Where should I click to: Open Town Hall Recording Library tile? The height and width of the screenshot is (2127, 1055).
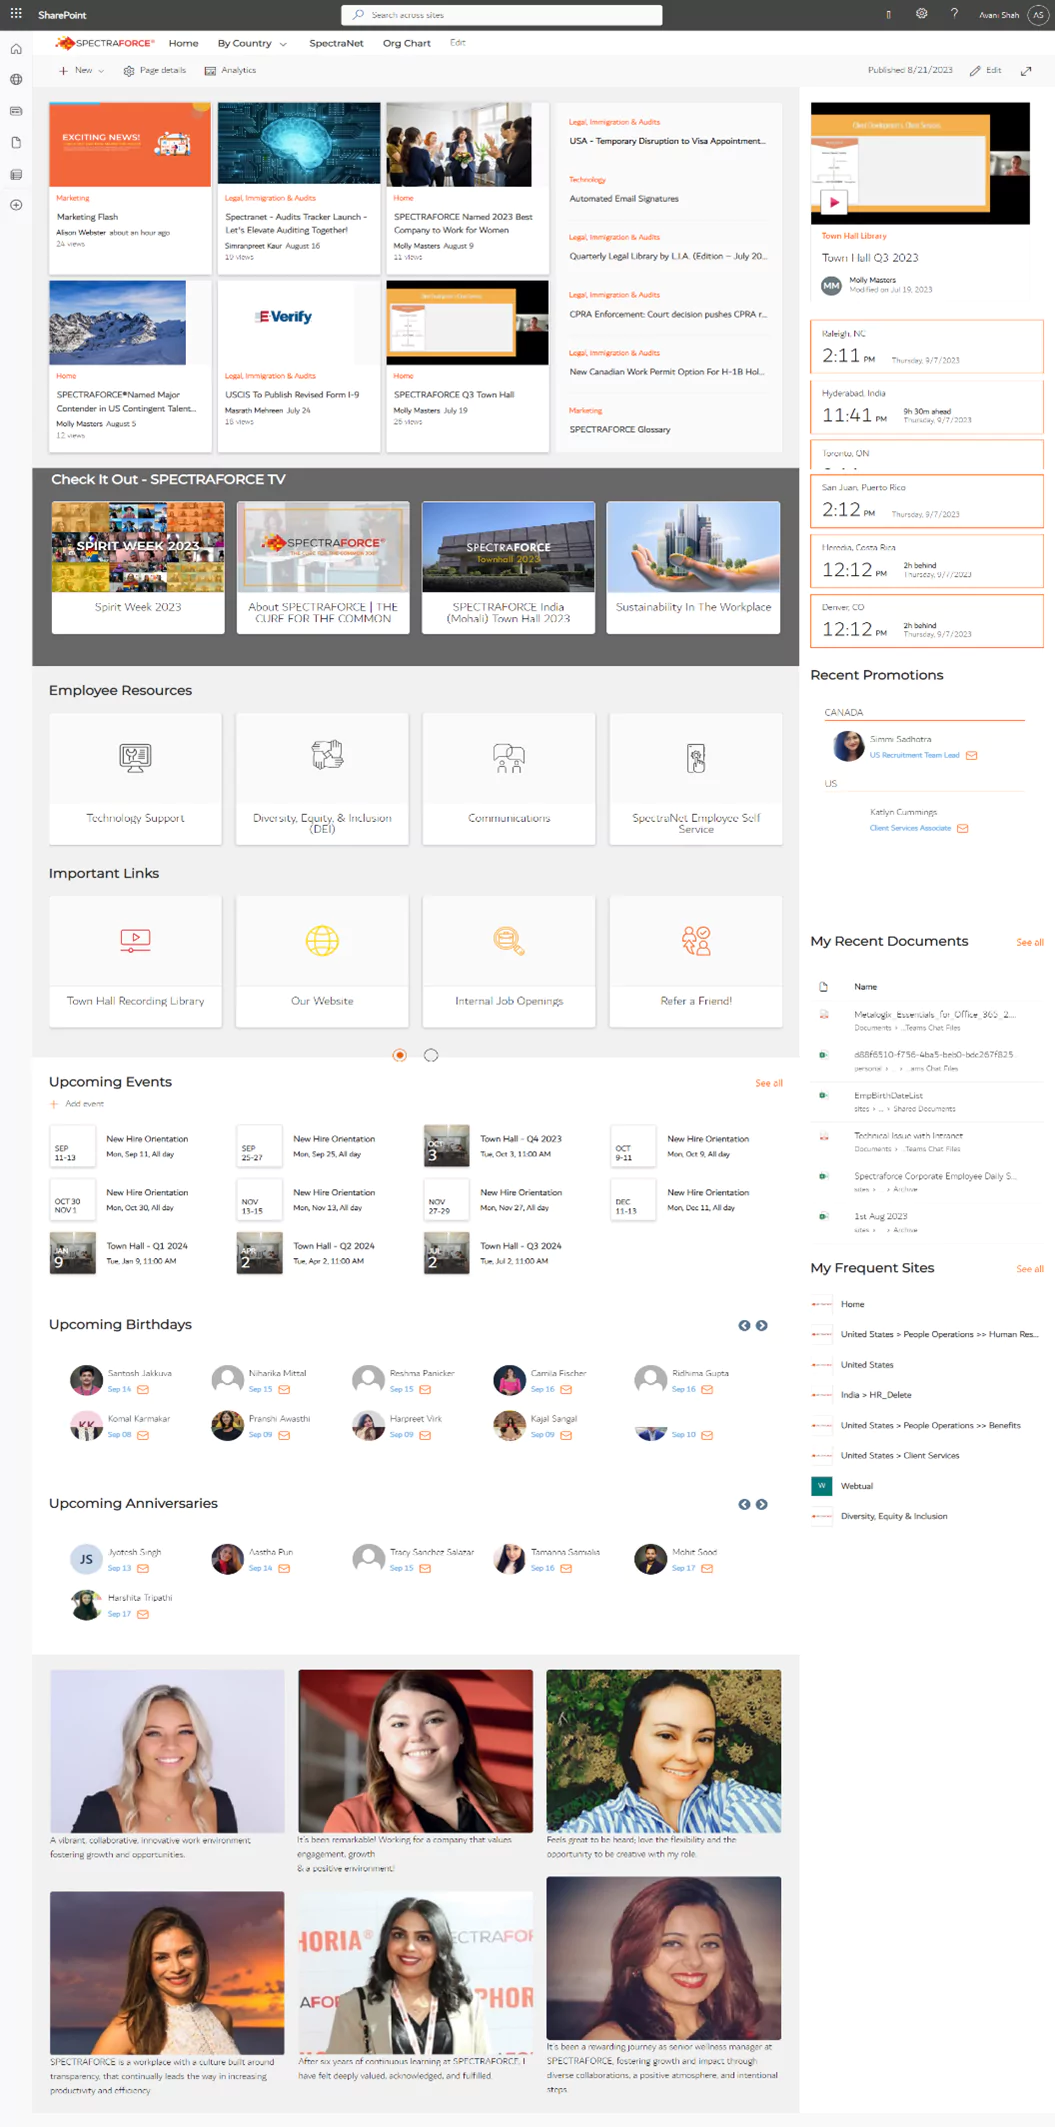[x=135, y=960]
